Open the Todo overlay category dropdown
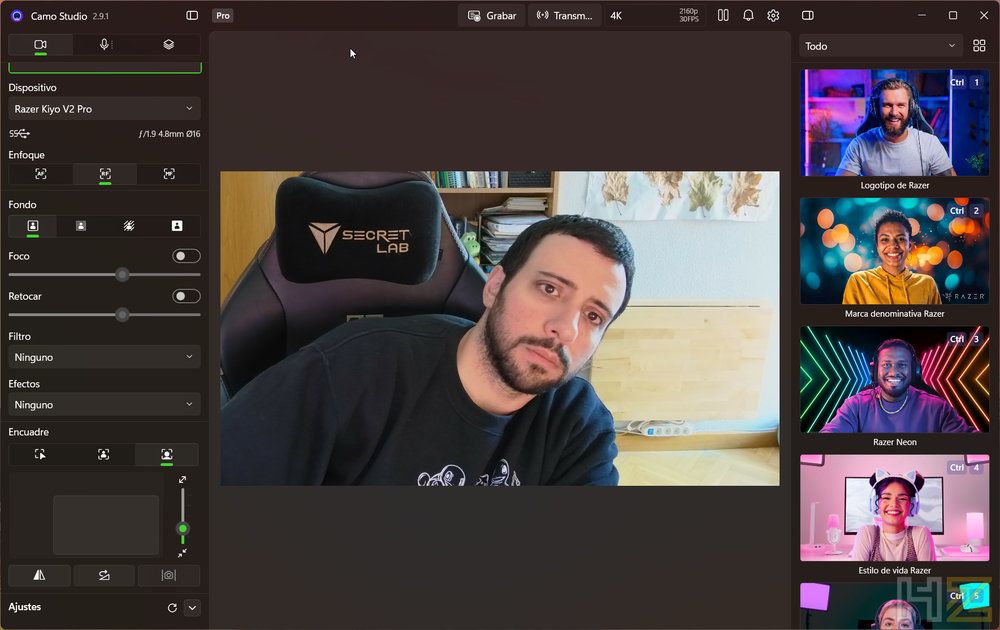Viewport: 1000px width, 630px height. click(x=880, y=46)
